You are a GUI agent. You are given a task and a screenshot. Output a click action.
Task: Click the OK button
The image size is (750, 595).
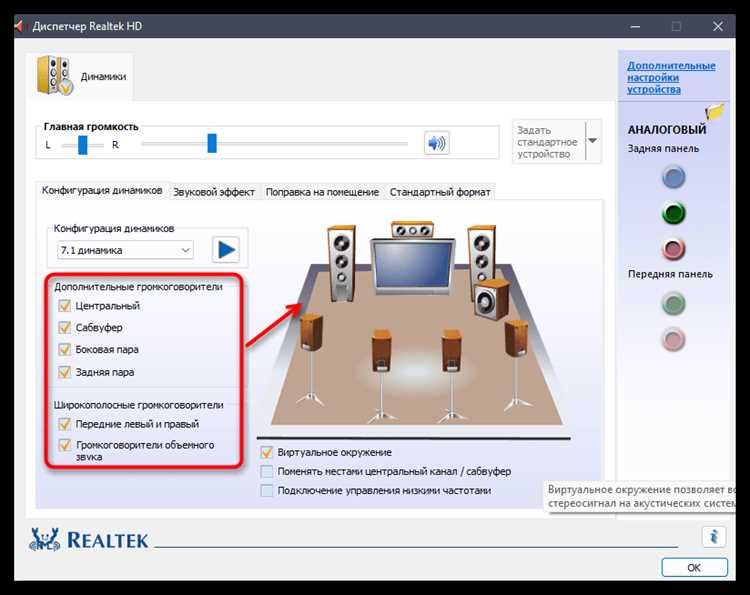coord(695,567)
